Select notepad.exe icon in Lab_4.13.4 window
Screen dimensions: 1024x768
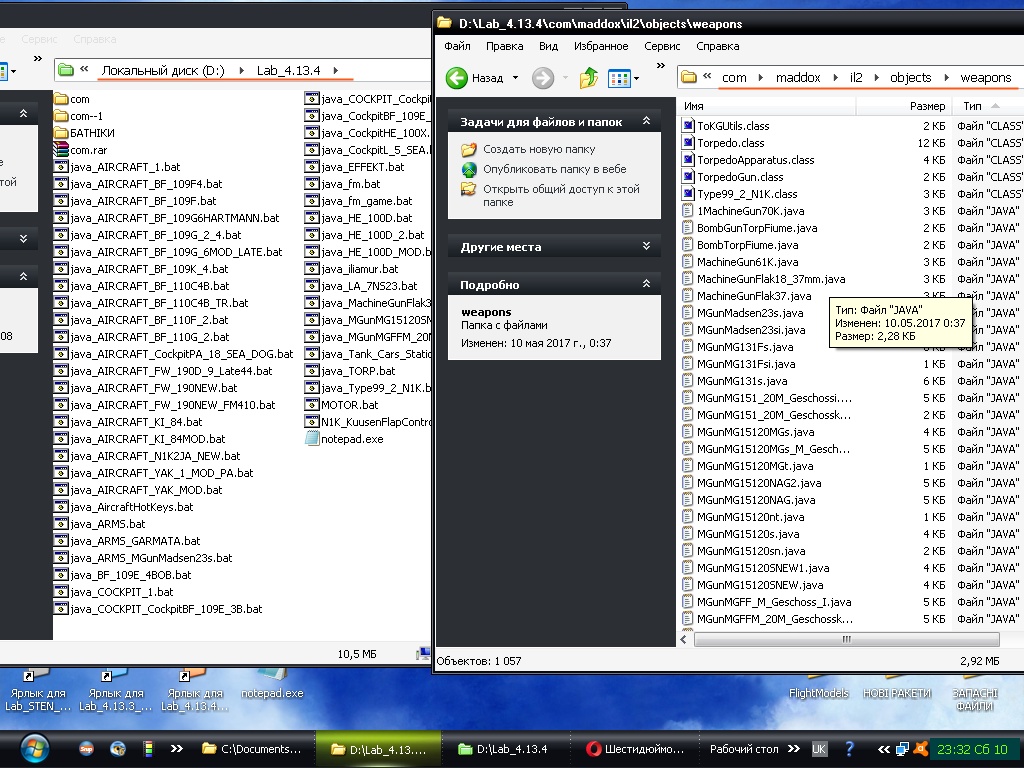(312, 439)
